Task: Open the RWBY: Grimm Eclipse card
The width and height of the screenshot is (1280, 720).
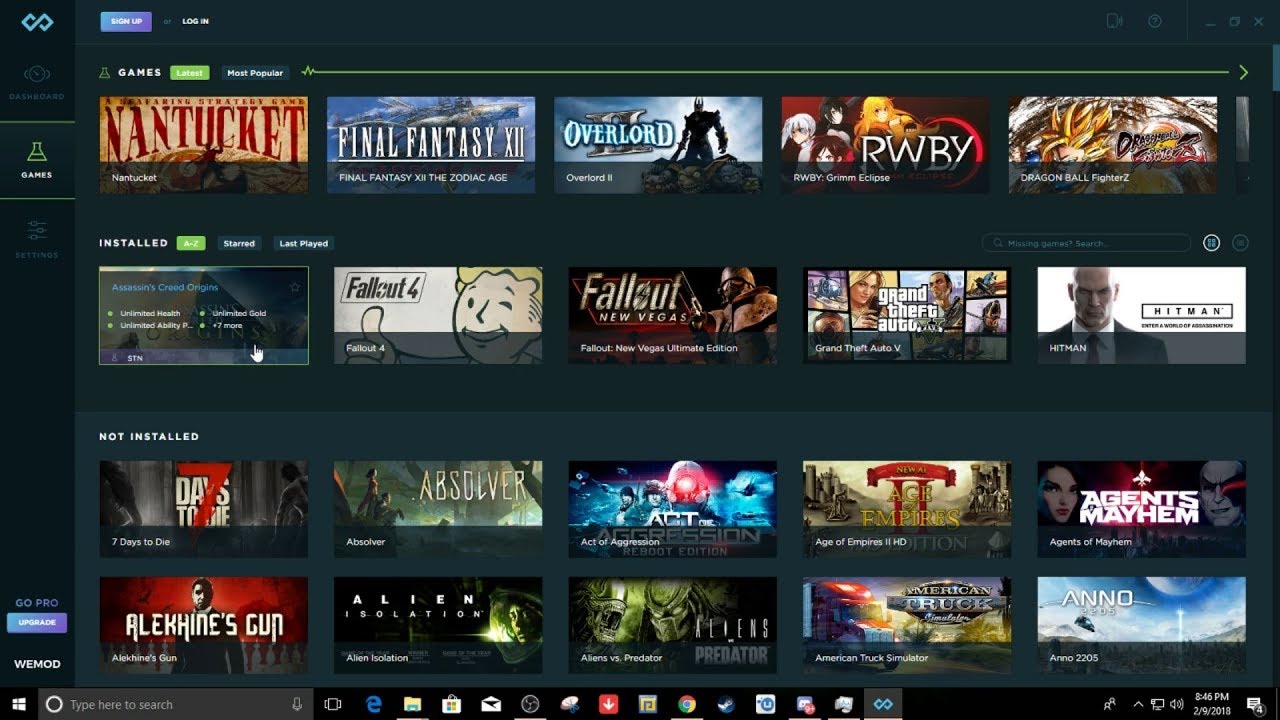Action: (885, 145)
